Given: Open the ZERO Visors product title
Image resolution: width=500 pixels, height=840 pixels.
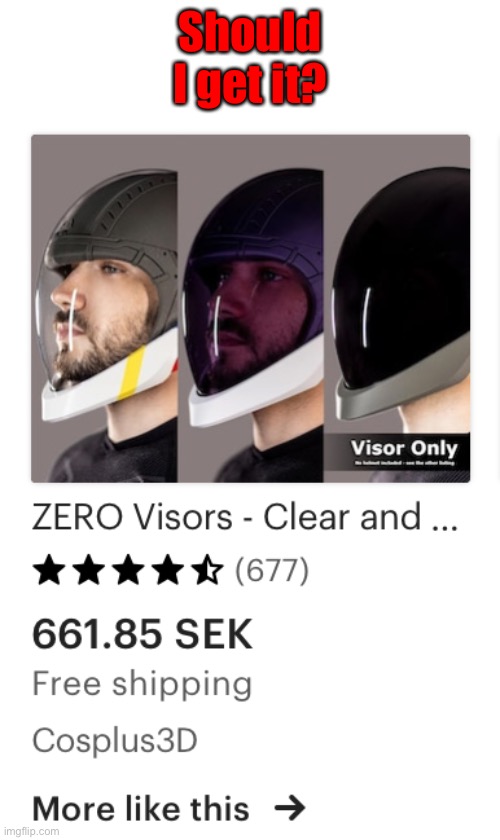Looking at the screenshot, I should click(x=244, y=517).
